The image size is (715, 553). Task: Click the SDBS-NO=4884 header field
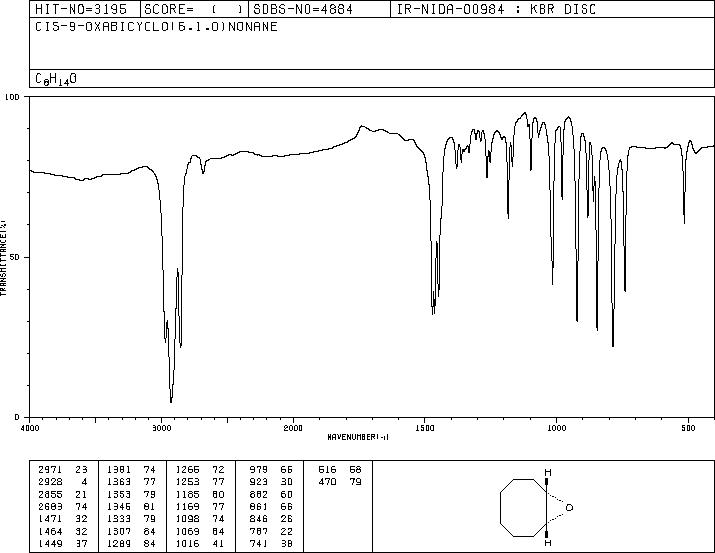(320, 9)
